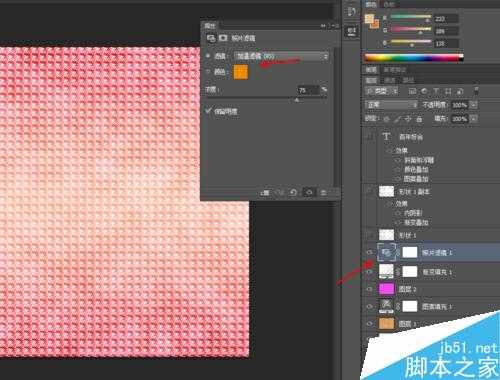Select the Gradient Overlay (渐变叠加) effect entry
The width and height of the screenshot is (500, 380).
[x=416, y=222]
